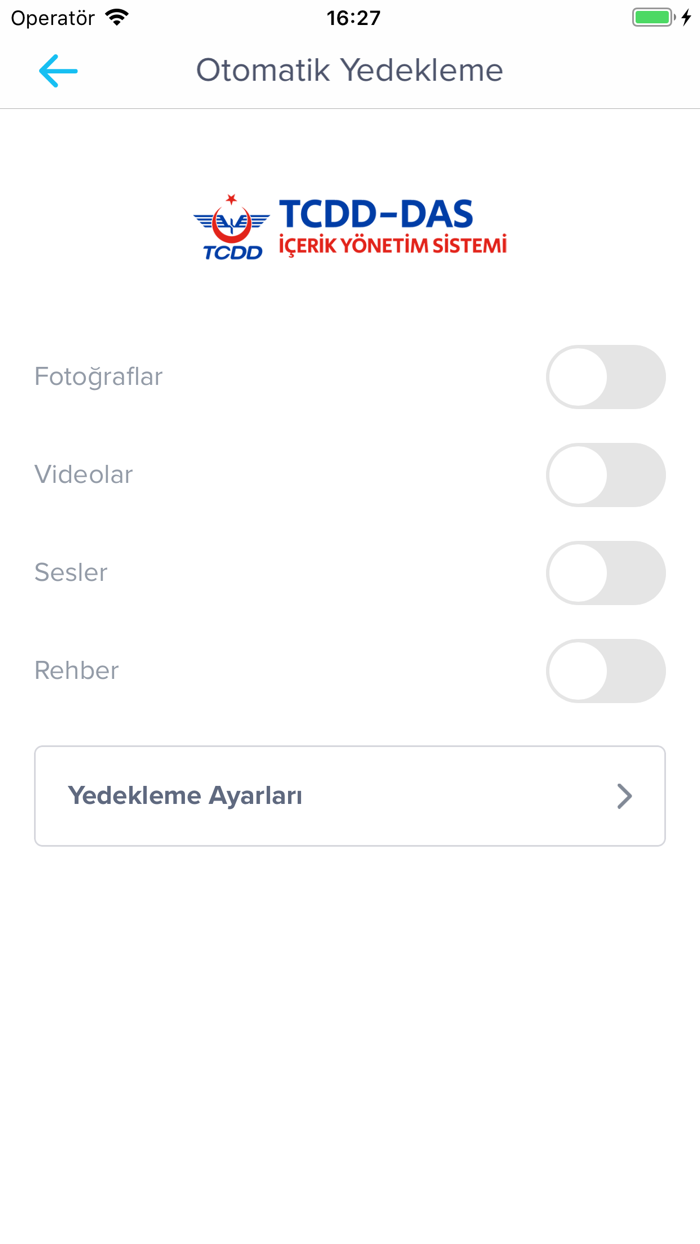Tap the Operatör carrier text
The height and width of the screenshot is (1244, 700).
click(52, 18)
